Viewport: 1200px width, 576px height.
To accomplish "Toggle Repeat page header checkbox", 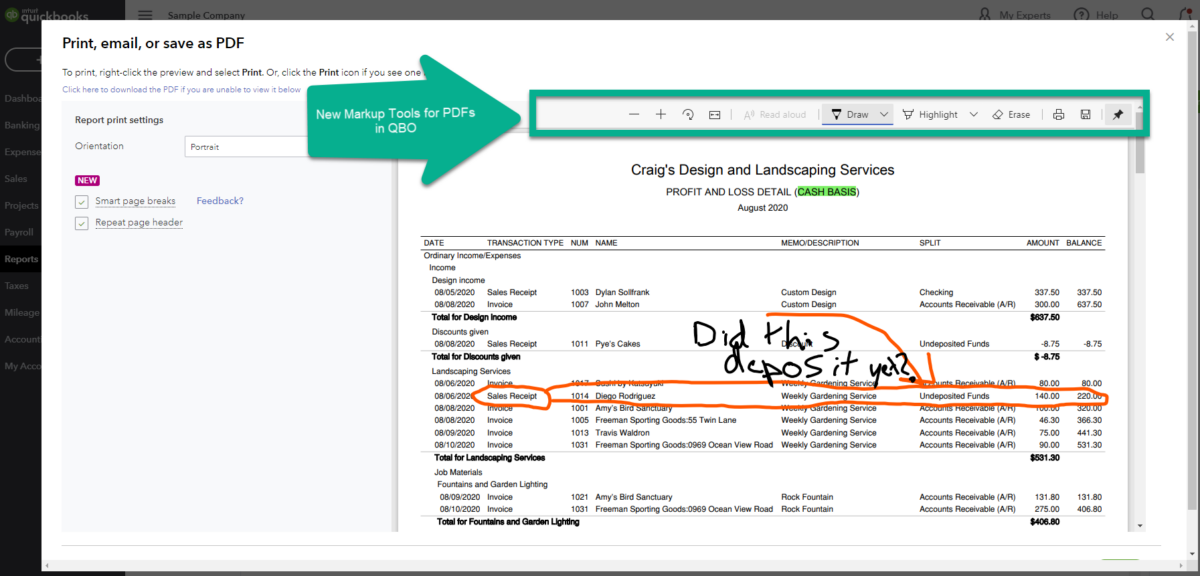I will pyautogui.click(x=82, y=223).
